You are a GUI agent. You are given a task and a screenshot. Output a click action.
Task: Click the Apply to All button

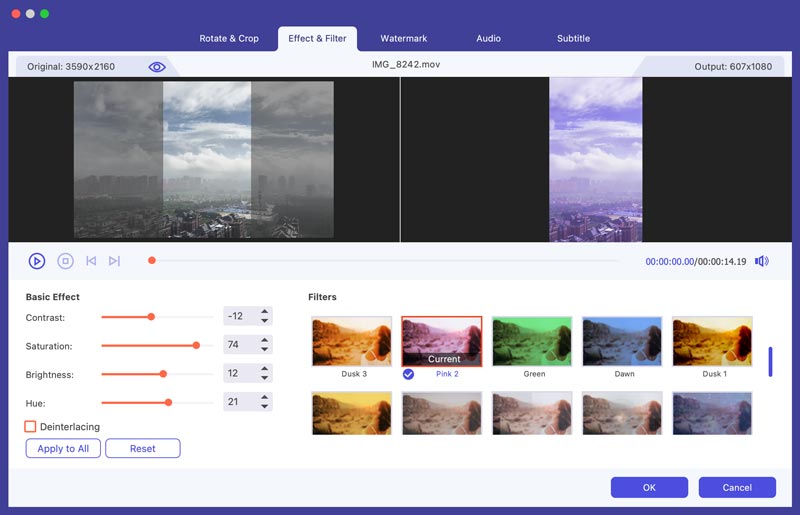(x=63, y=449)
